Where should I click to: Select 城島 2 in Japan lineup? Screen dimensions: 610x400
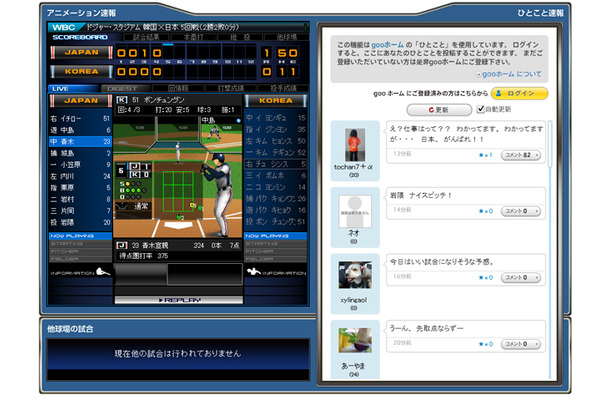[81, 153]
